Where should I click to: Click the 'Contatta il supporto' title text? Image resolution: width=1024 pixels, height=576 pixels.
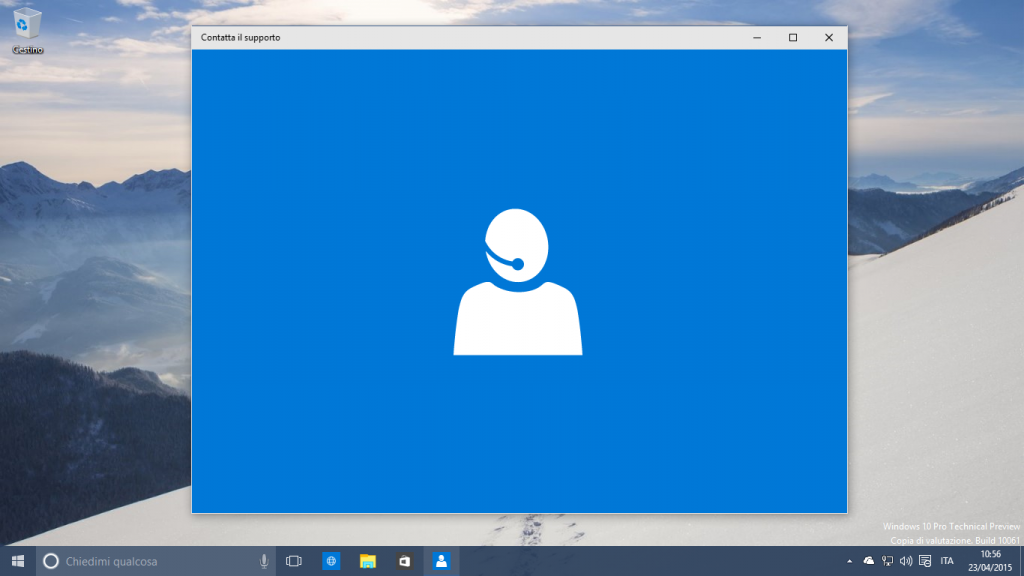point(240,37)
